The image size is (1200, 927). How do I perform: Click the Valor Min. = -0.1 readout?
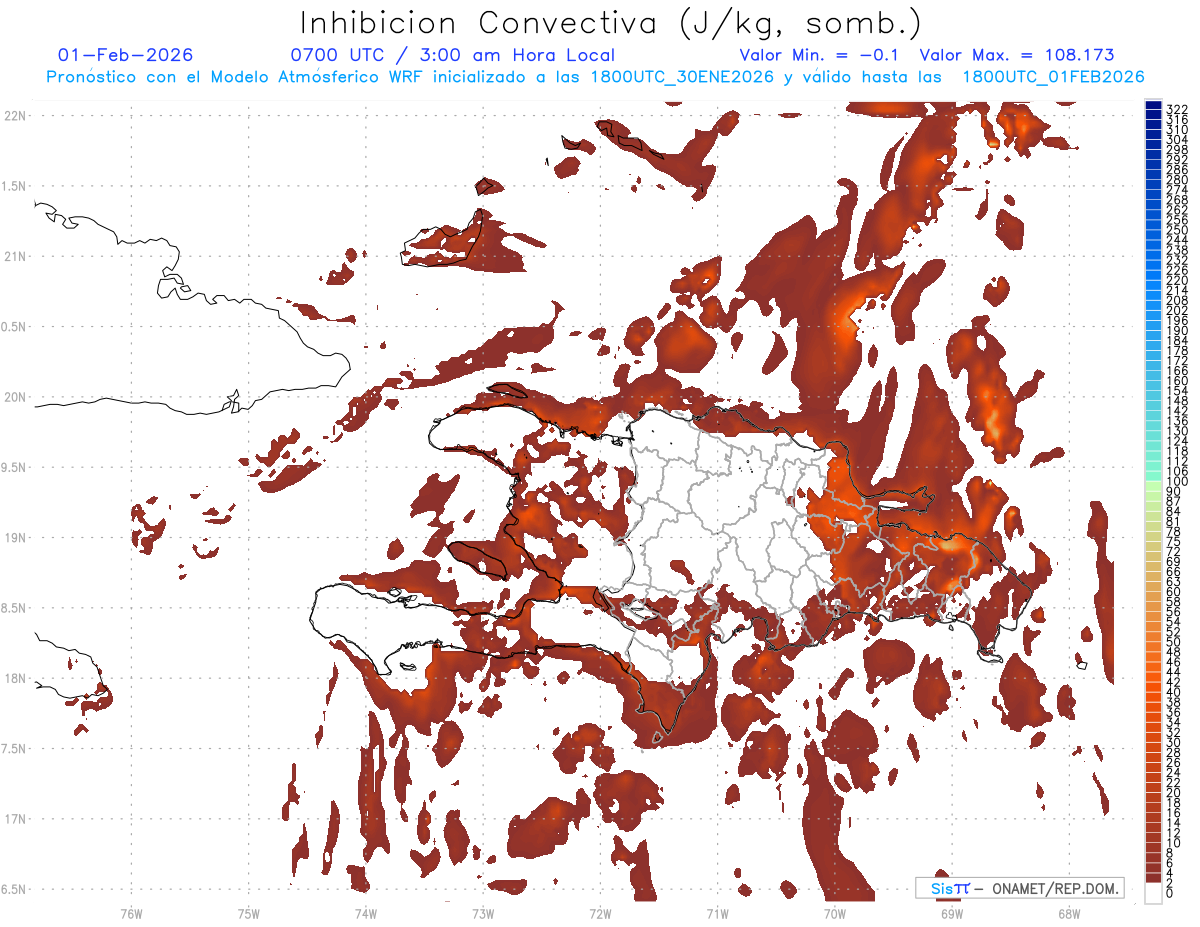click(x=820, y=55)
